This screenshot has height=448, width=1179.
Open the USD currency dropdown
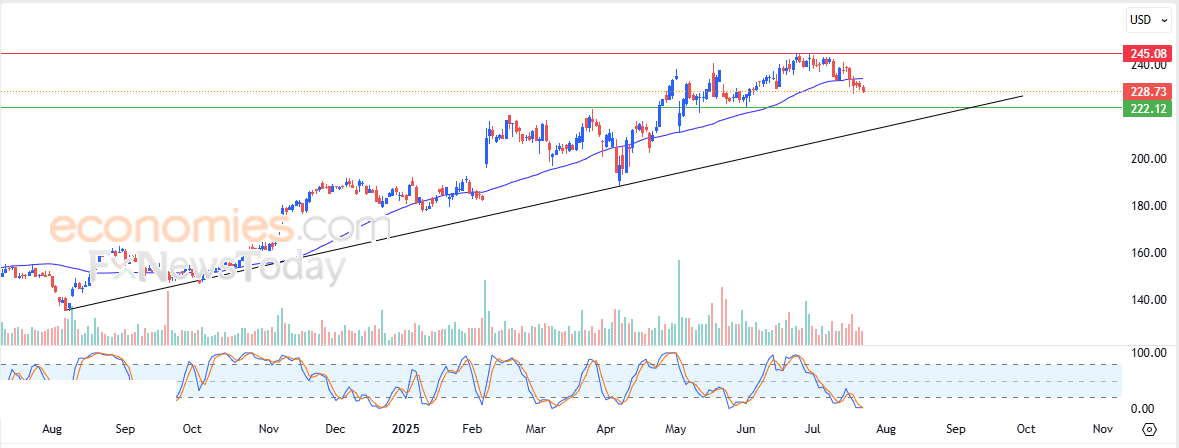tap(1150, 20)
